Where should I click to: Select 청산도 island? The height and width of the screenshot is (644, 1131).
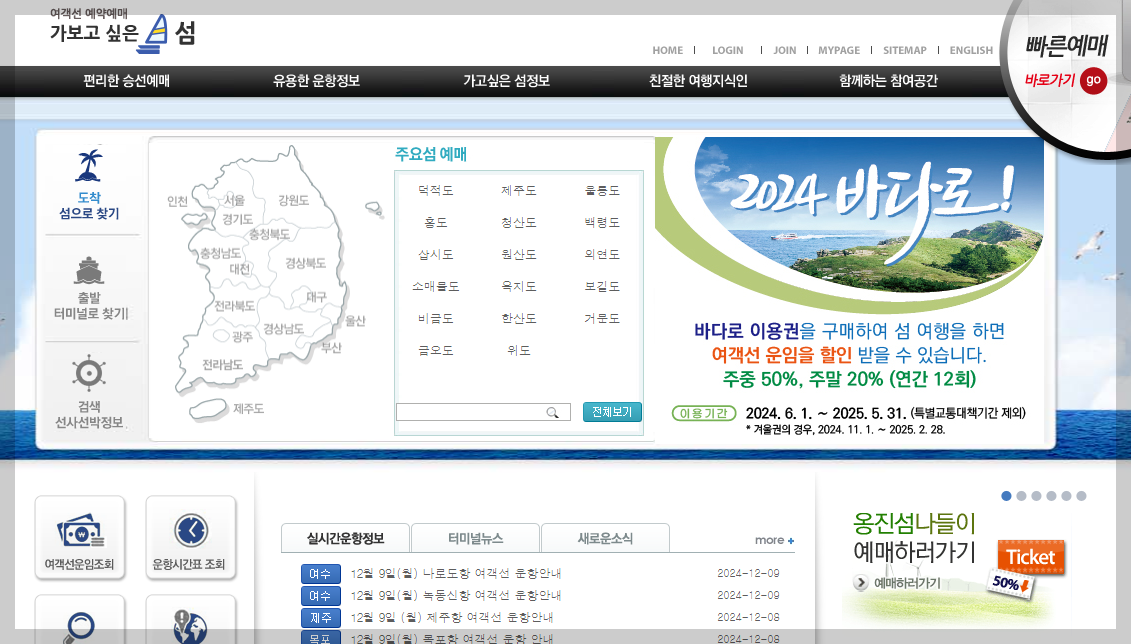(x=519, y=223)
